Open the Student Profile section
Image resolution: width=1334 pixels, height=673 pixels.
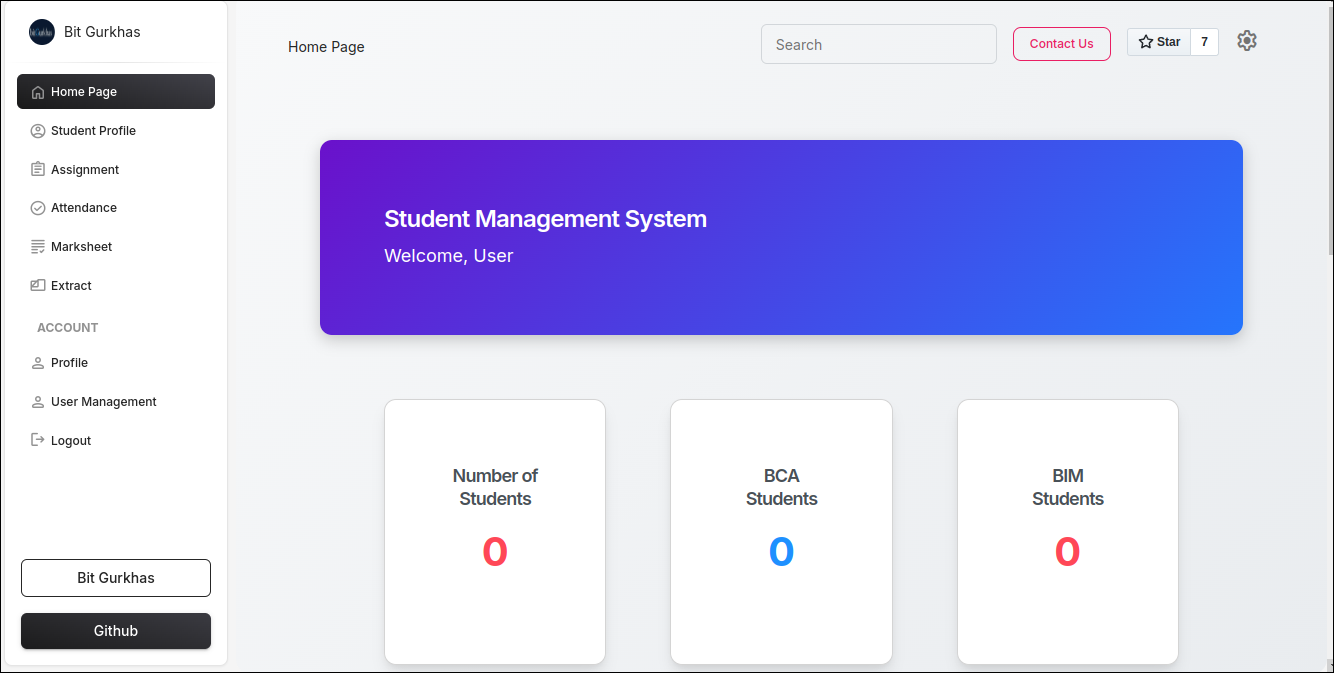(93, 130)
